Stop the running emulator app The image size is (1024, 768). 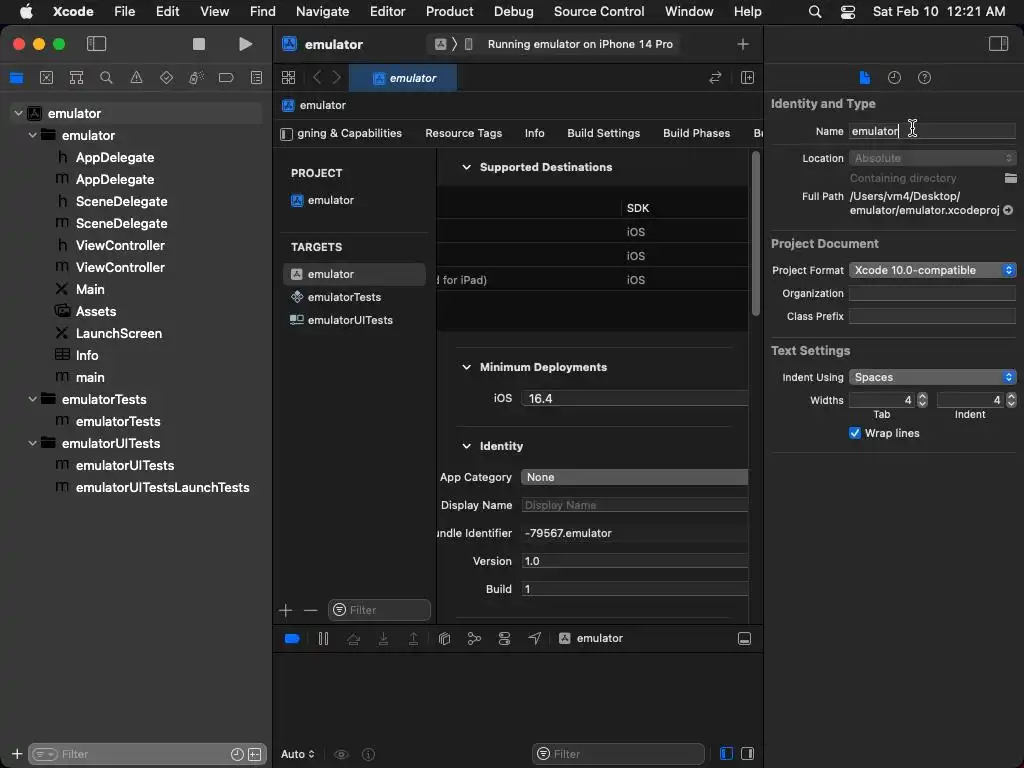tap(199, 44)
